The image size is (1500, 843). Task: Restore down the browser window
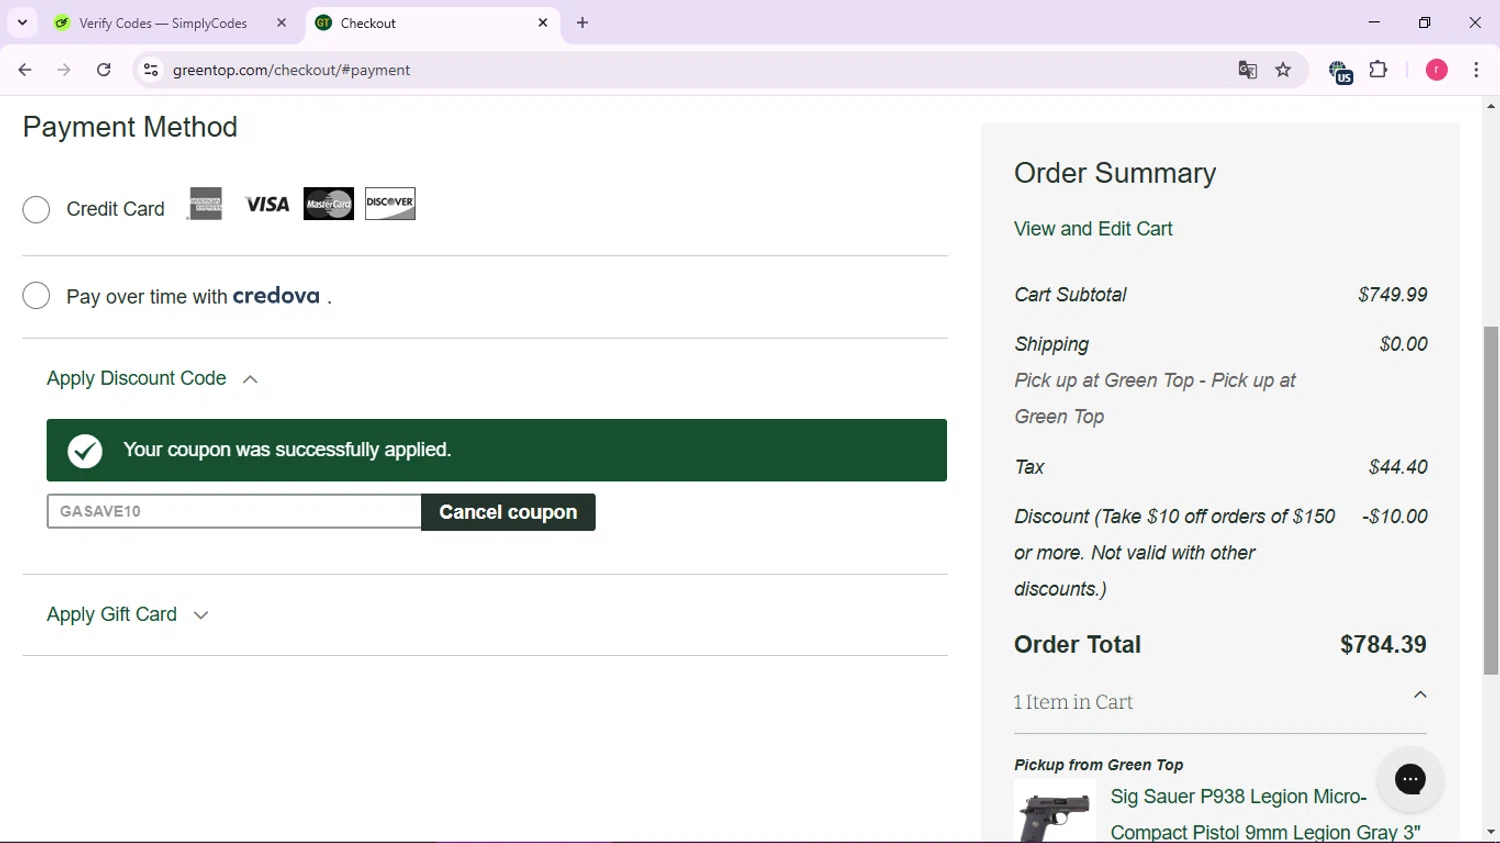point(1425,23)
